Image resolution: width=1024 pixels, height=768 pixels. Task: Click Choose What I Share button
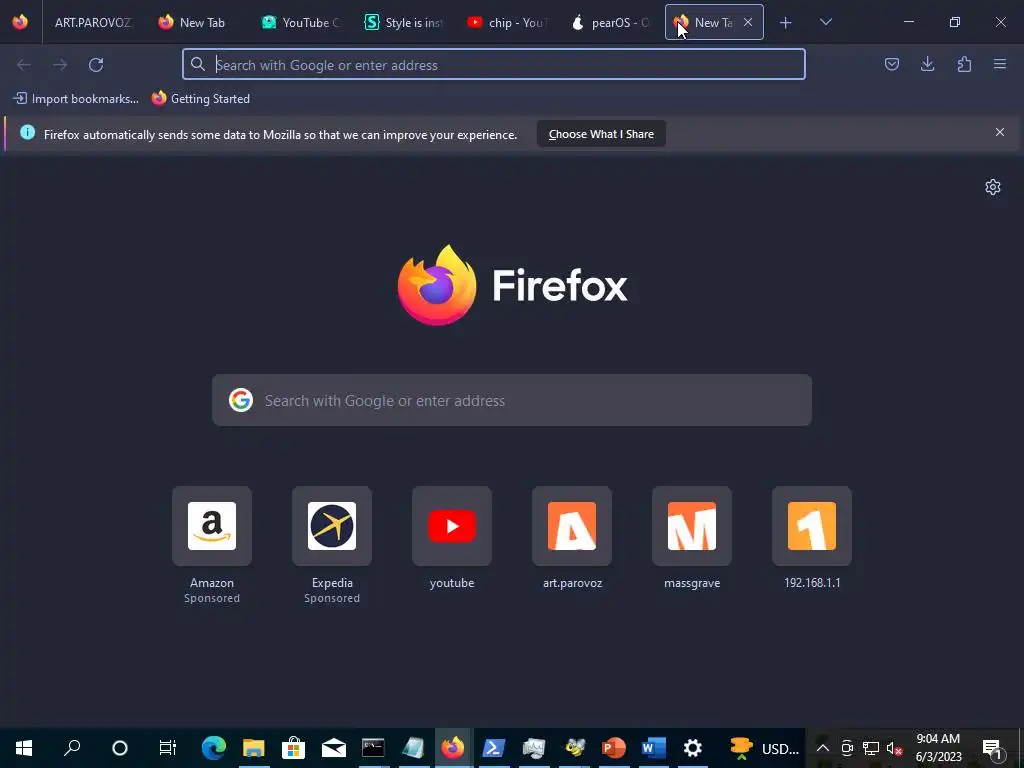pyautogui.click(x=601, y=134)
